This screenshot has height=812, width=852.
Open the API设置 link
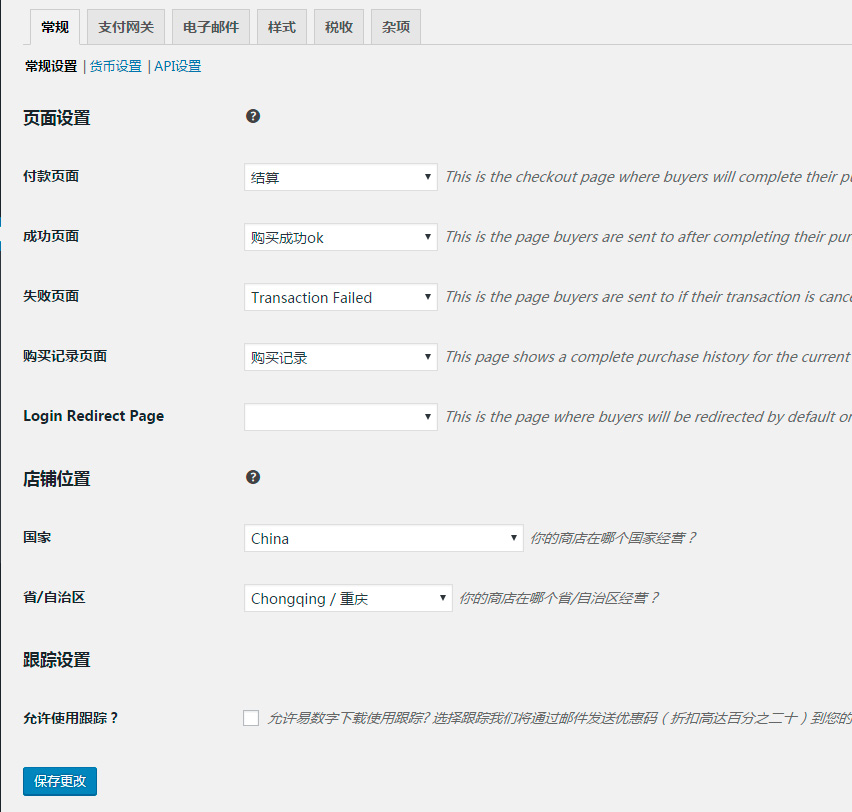[178, 66]
